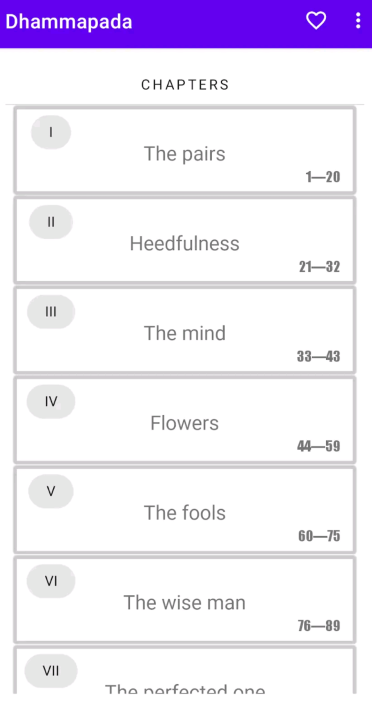Click the Dhammapada app title
The image size is (372, 720).
pyautogui.click(x=69, y=22)
